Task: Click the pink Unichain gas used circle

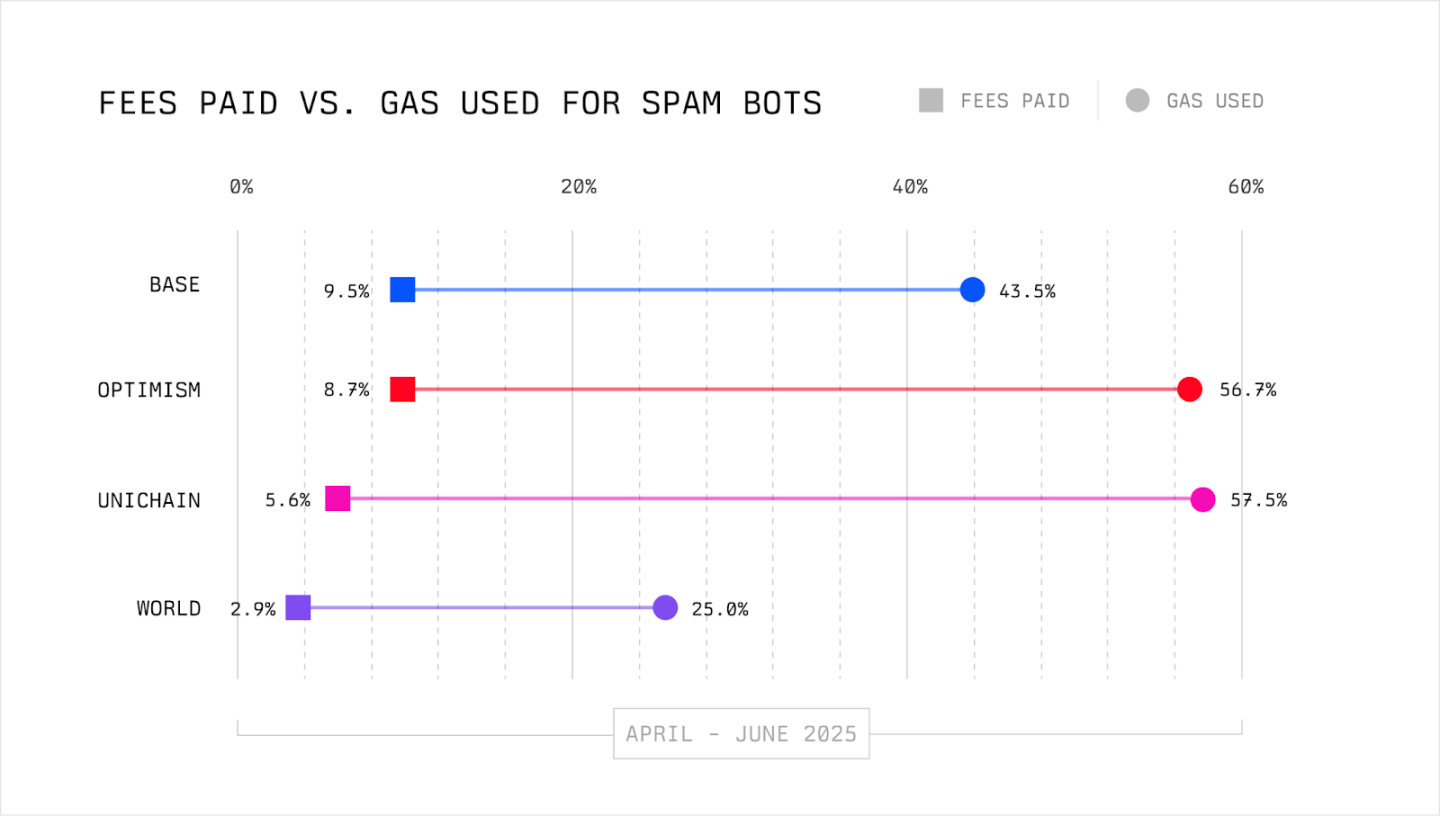Action: click(1203, 499)
